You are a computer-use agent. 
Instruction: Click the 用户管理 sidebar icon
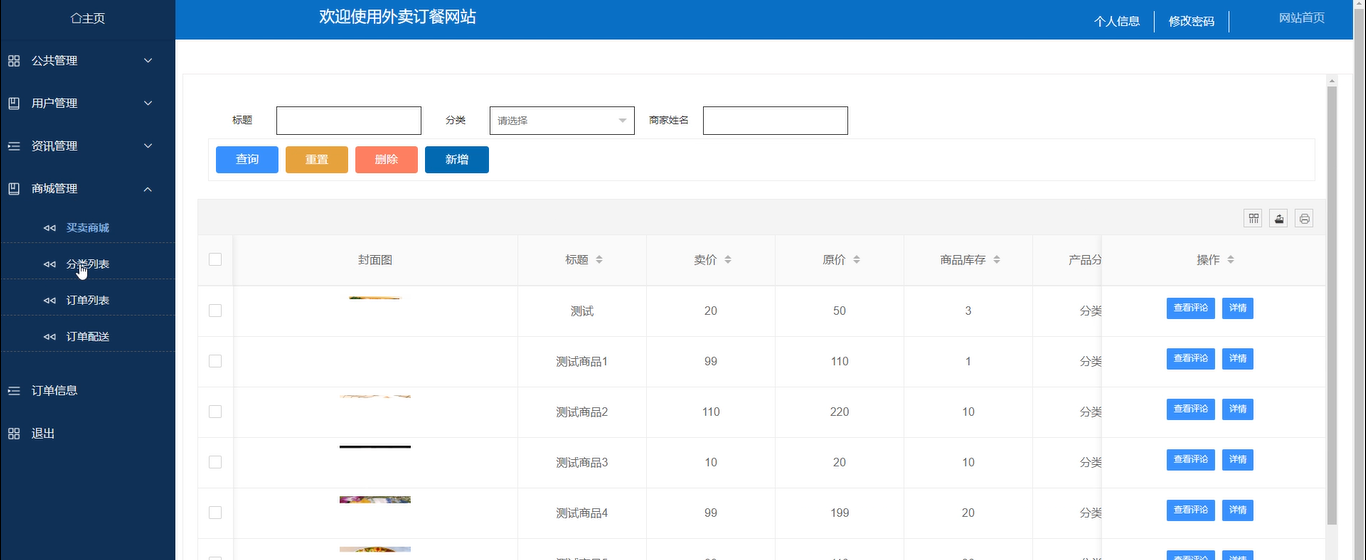tap(14, 103)
